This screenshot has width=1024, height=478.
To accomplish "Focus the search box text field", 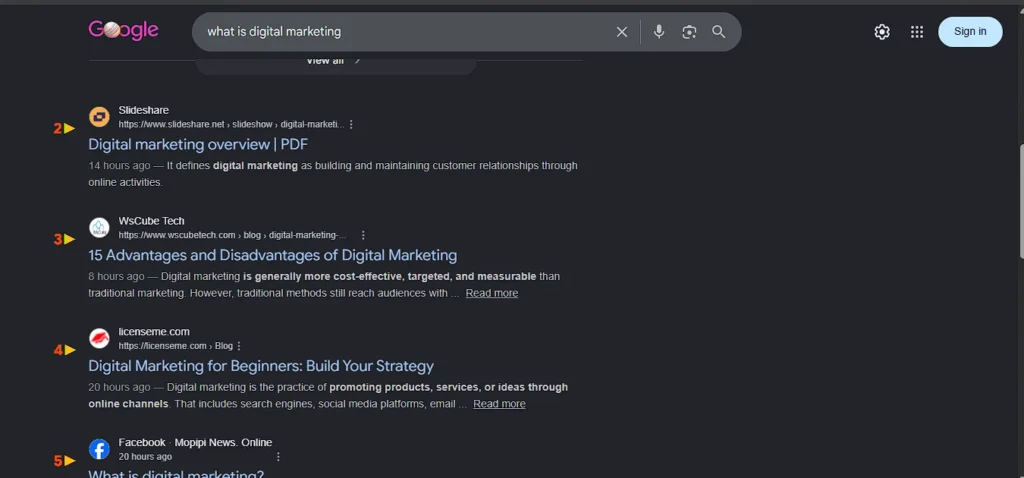I will click(x=405, y=31).
